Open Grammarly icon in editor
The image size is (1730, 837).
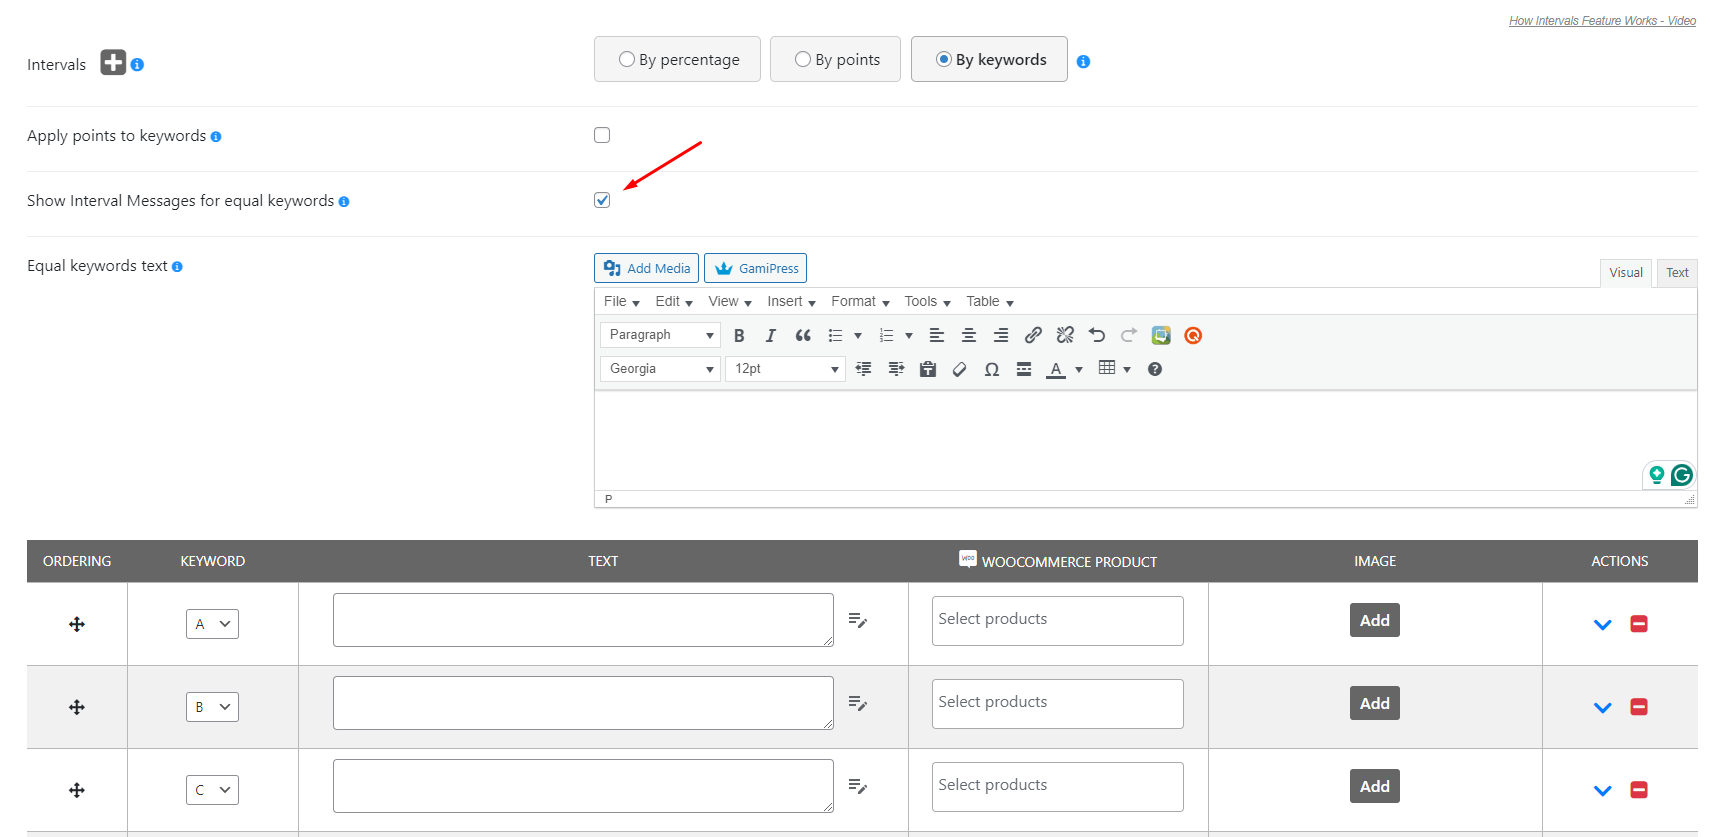tap(1682, 475)
